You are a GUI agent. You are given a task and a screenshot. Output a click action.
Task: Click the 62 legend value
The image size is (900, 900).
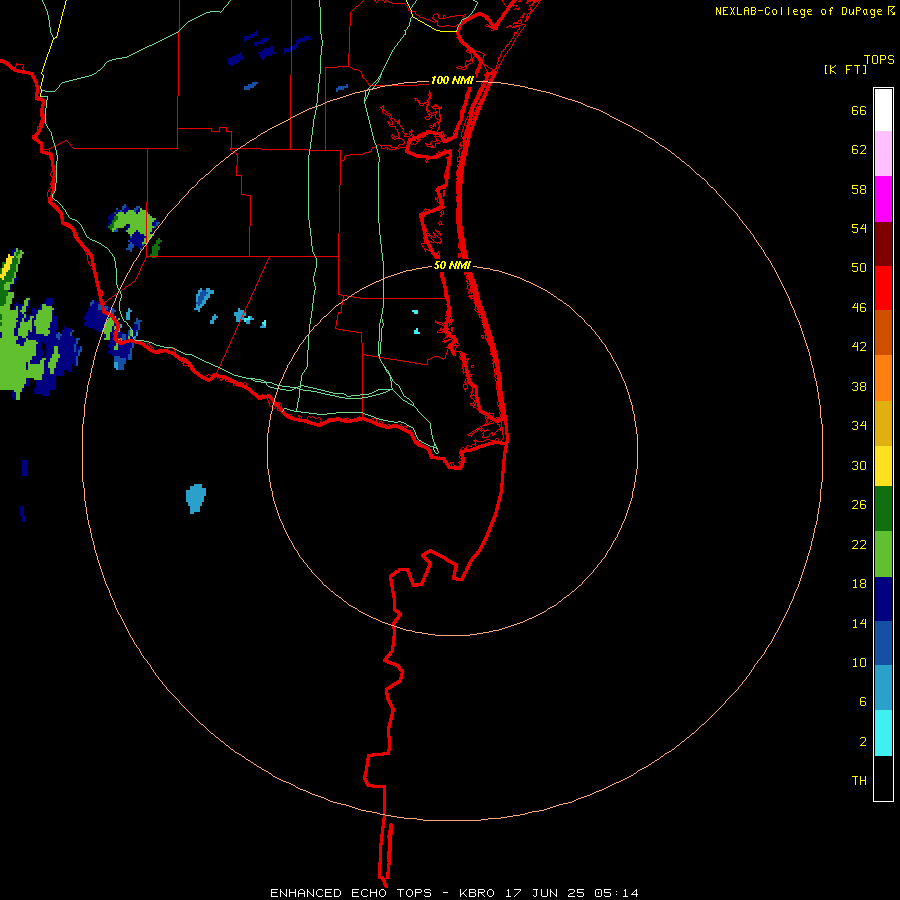[x=859, y=150]
